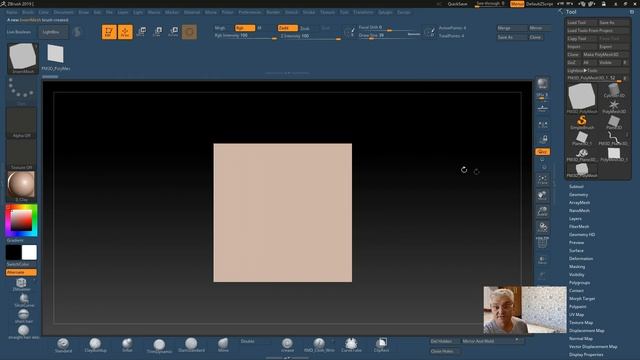
Task: Toggle the Menus button in title bar
Action: pyautogui.click(x=517, y=4)
